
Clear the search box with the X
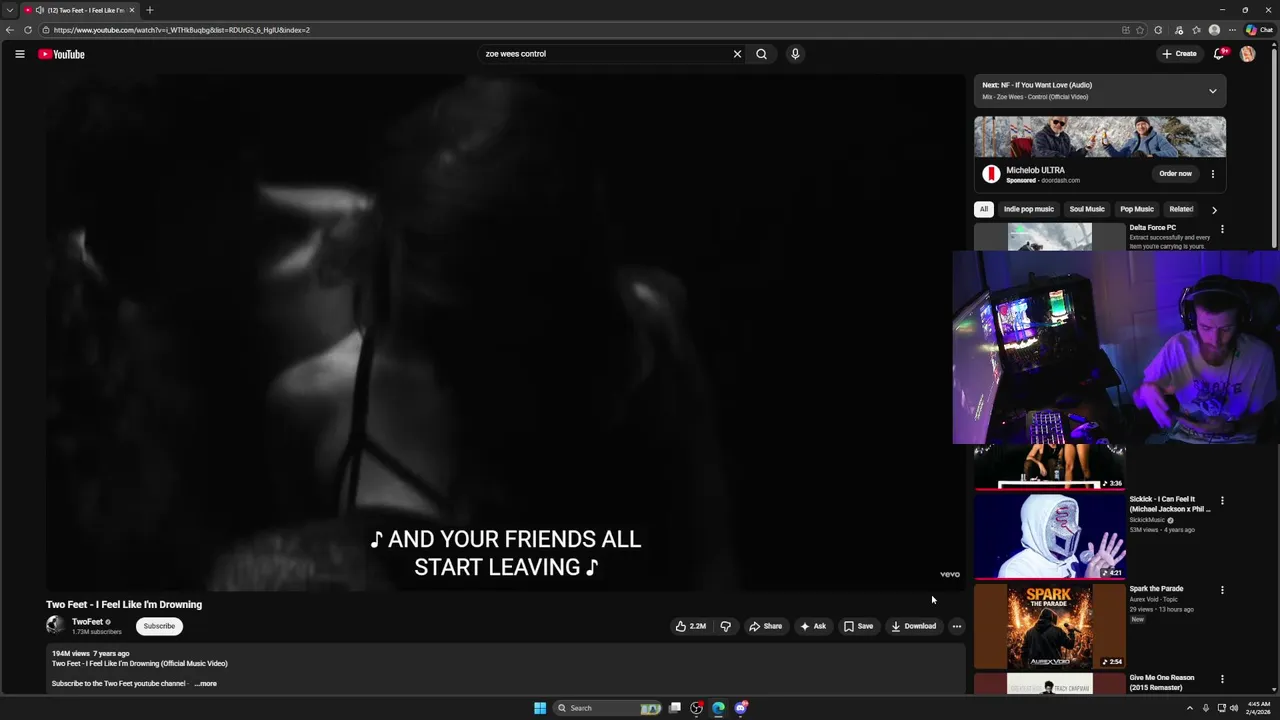(738, 54)
